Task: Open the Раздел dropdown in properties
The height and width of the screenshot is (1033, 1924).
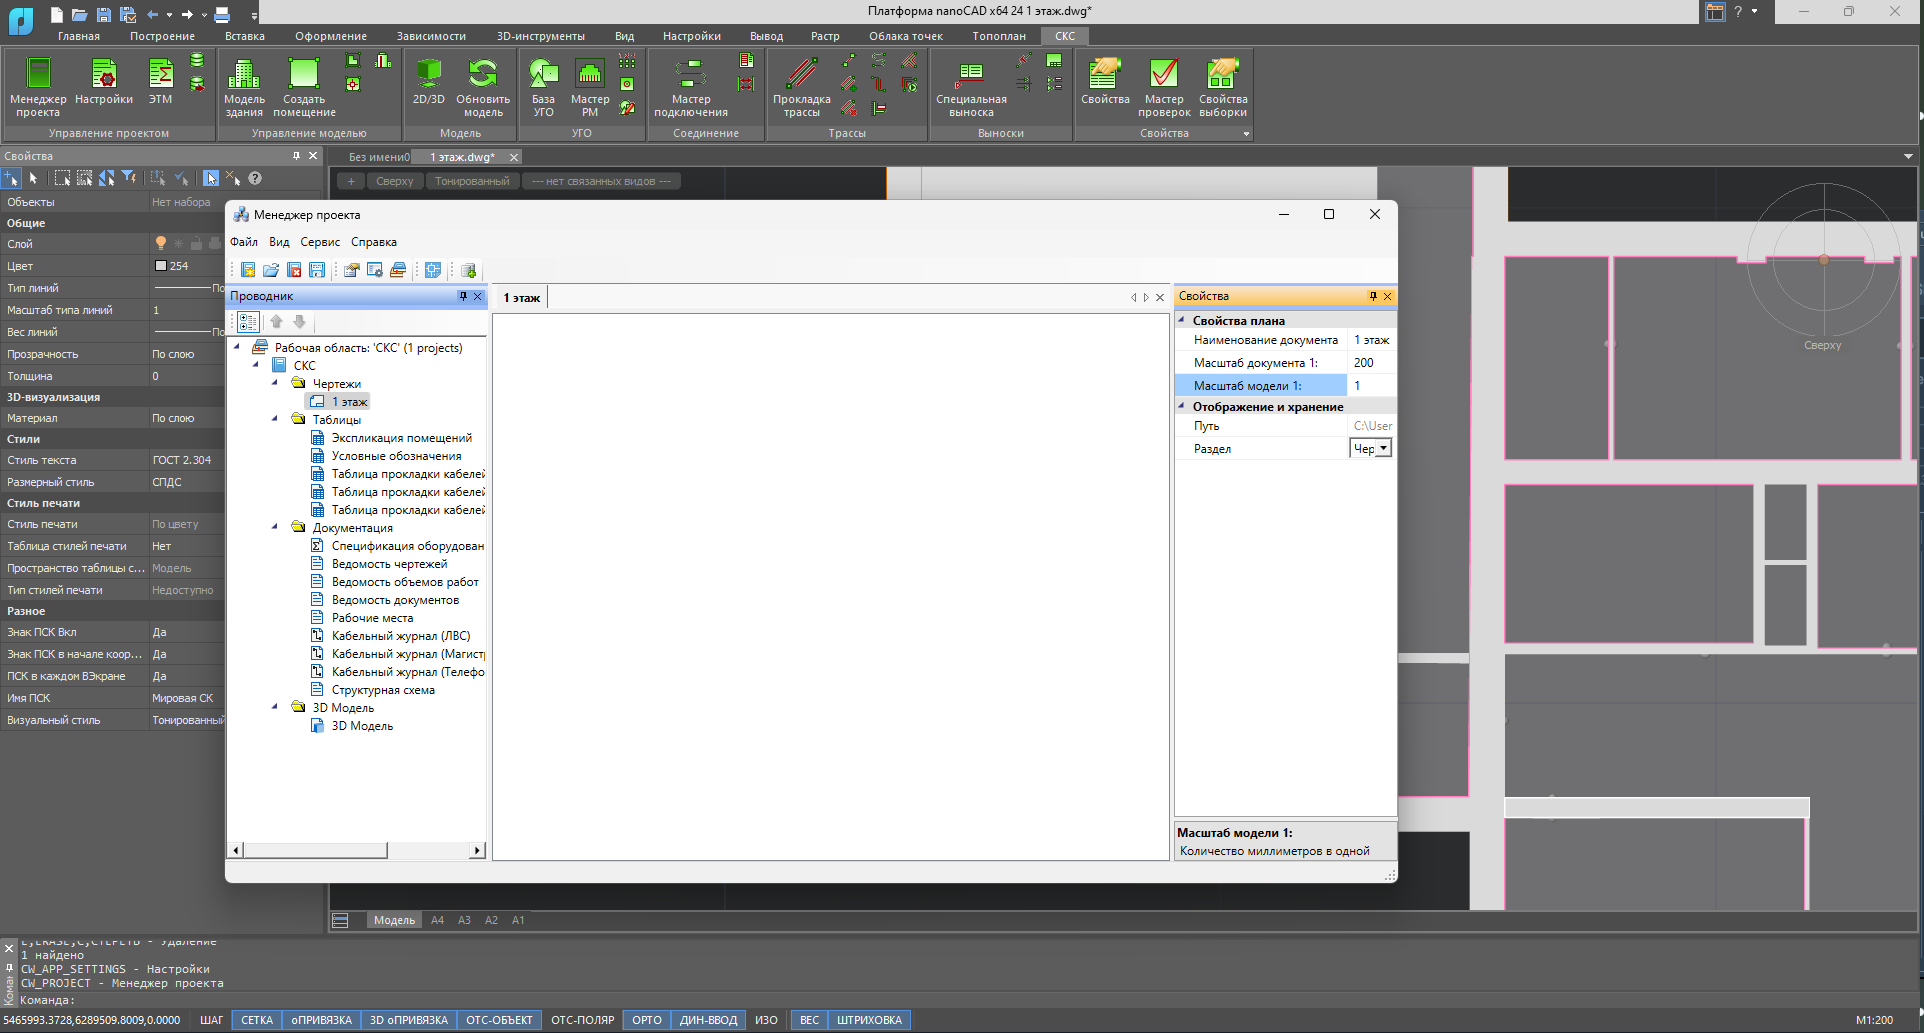Action: pyautogui.click(x=1383, y=449)
